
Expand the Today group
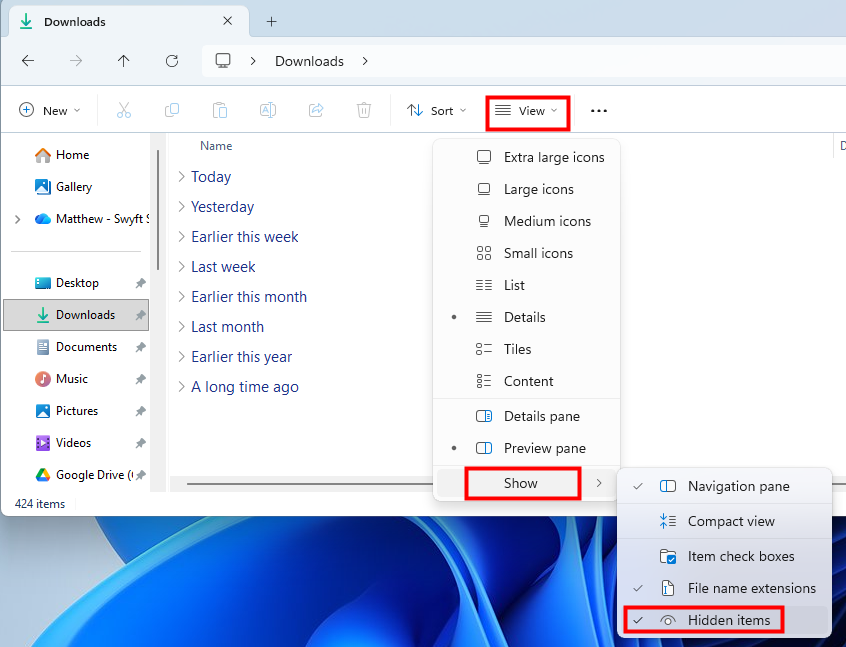coord(182,176)
